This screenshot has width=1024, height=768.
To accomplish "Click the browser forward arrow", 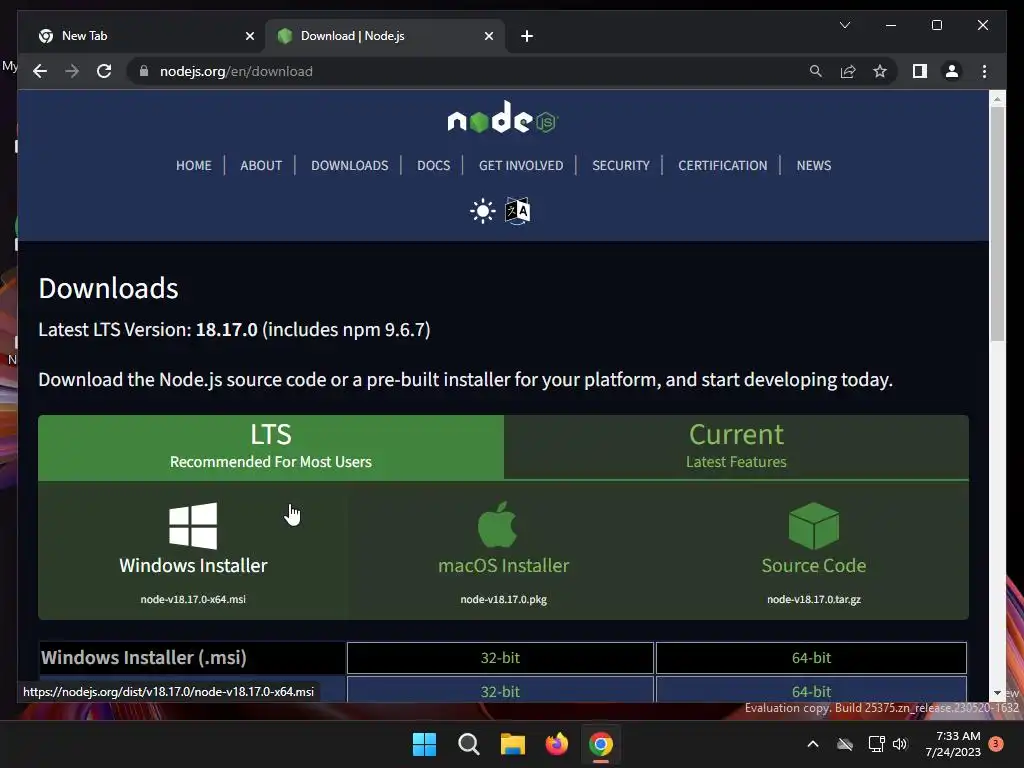I will click(x=72, y=71).
